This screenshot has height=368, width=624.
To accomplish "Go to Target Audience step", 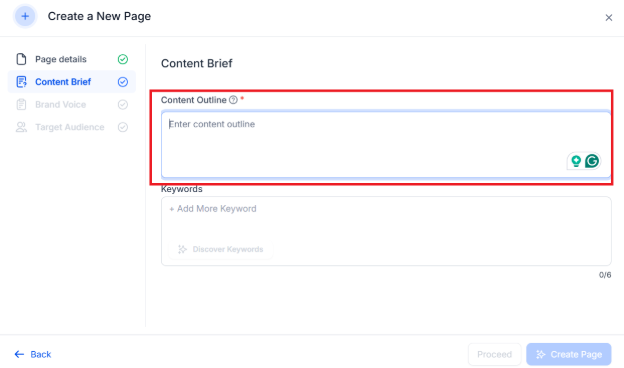I will (72, 127).
